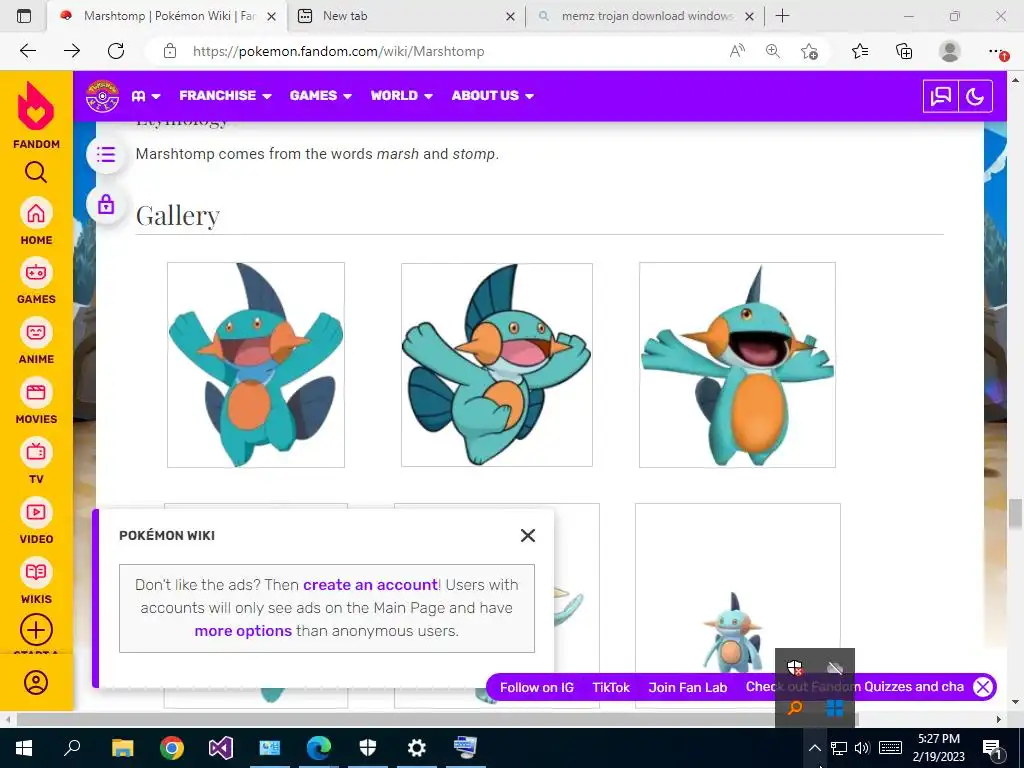Open first Marshtomp gallery image
Screen dimensions: 1024x768
coord(256,365)
